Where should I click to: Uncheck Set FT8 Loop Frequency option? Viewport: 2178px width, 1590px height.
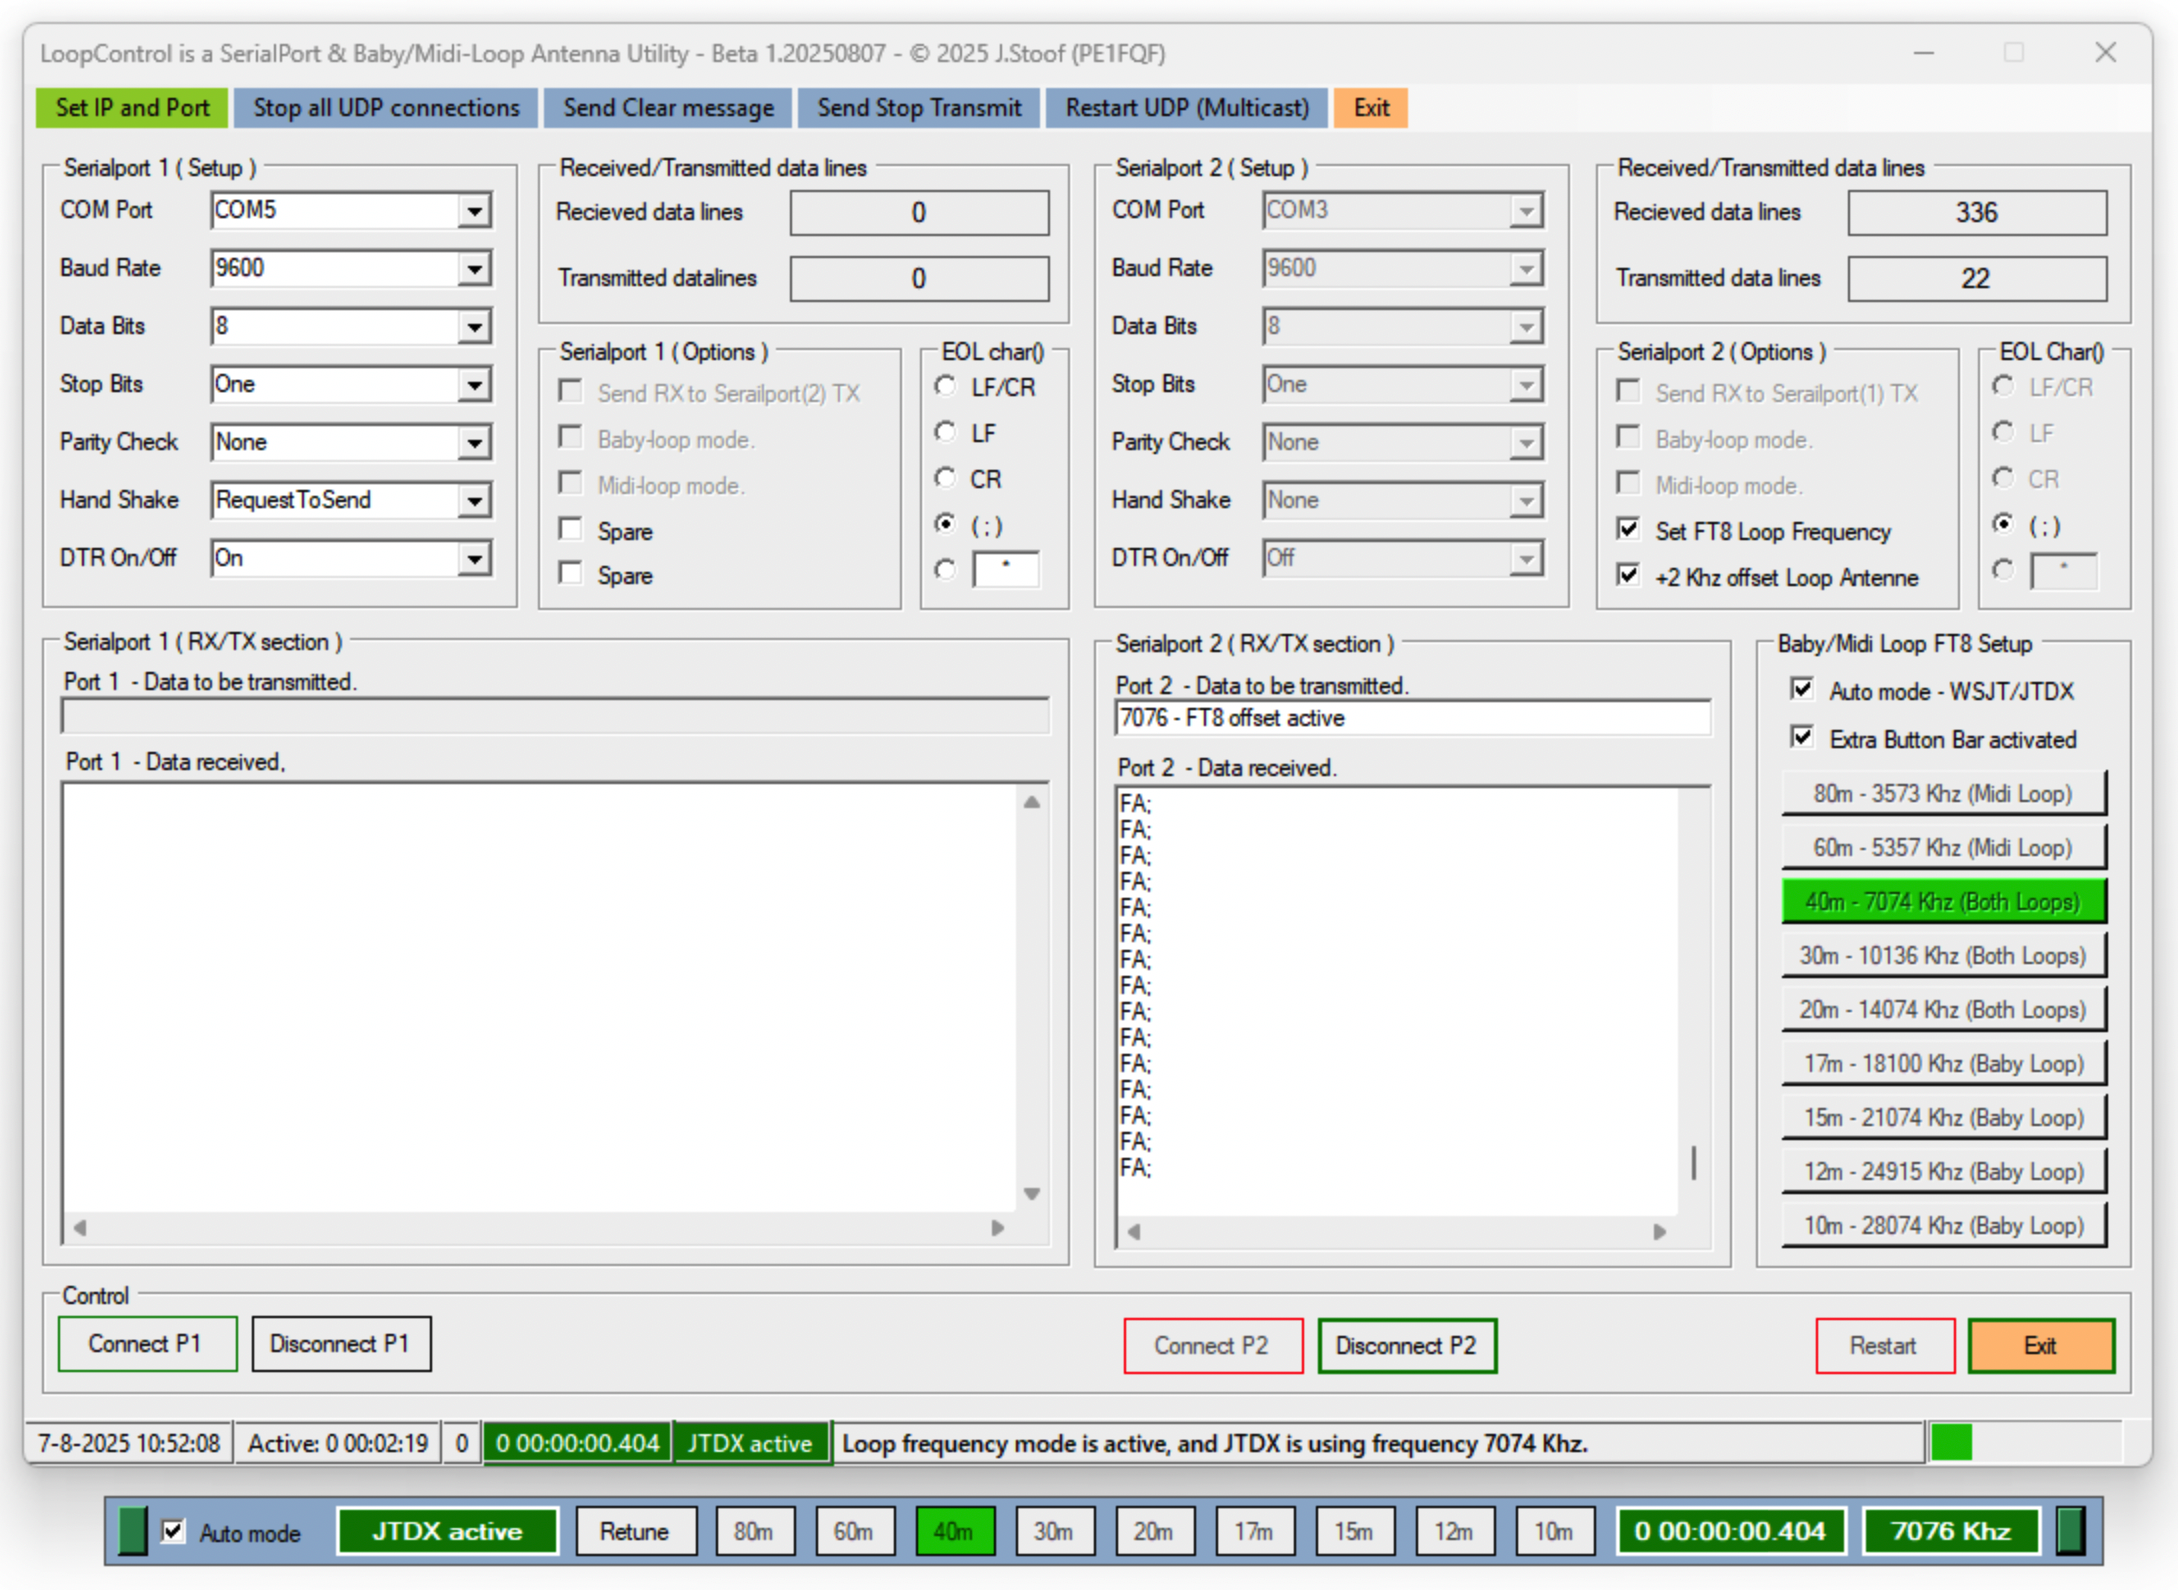(1628, 529)
